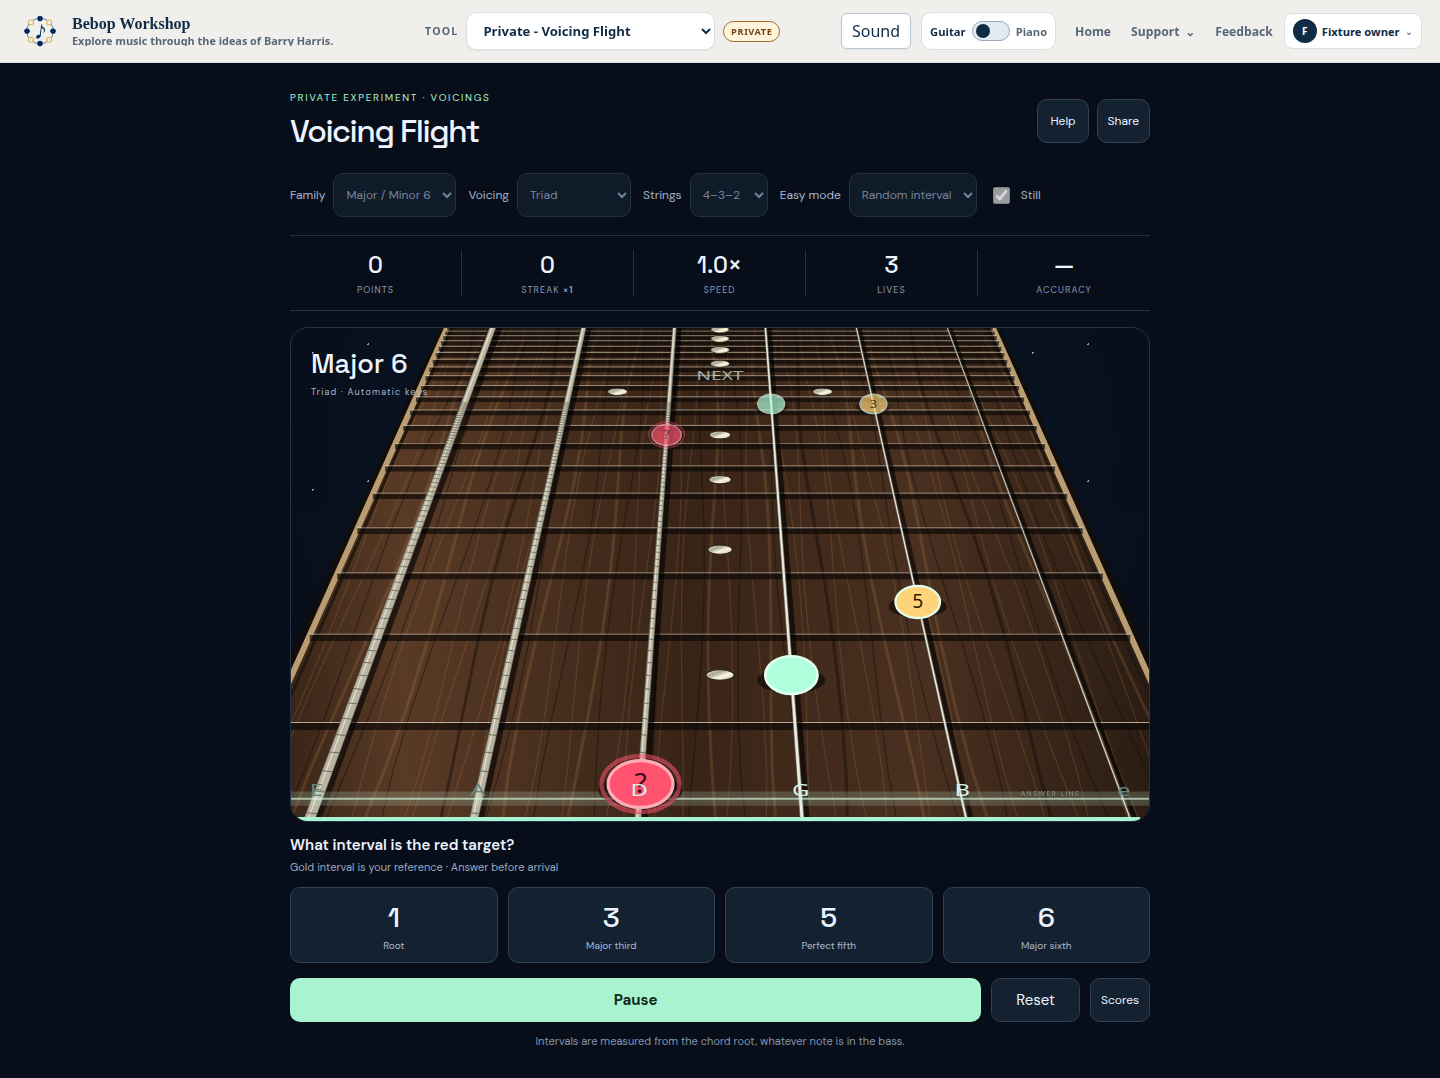Viewport: 1440px width, 1078px height.
Task: Click the Fixture owner avatar icon
Action: click(x=1304, y=31)
